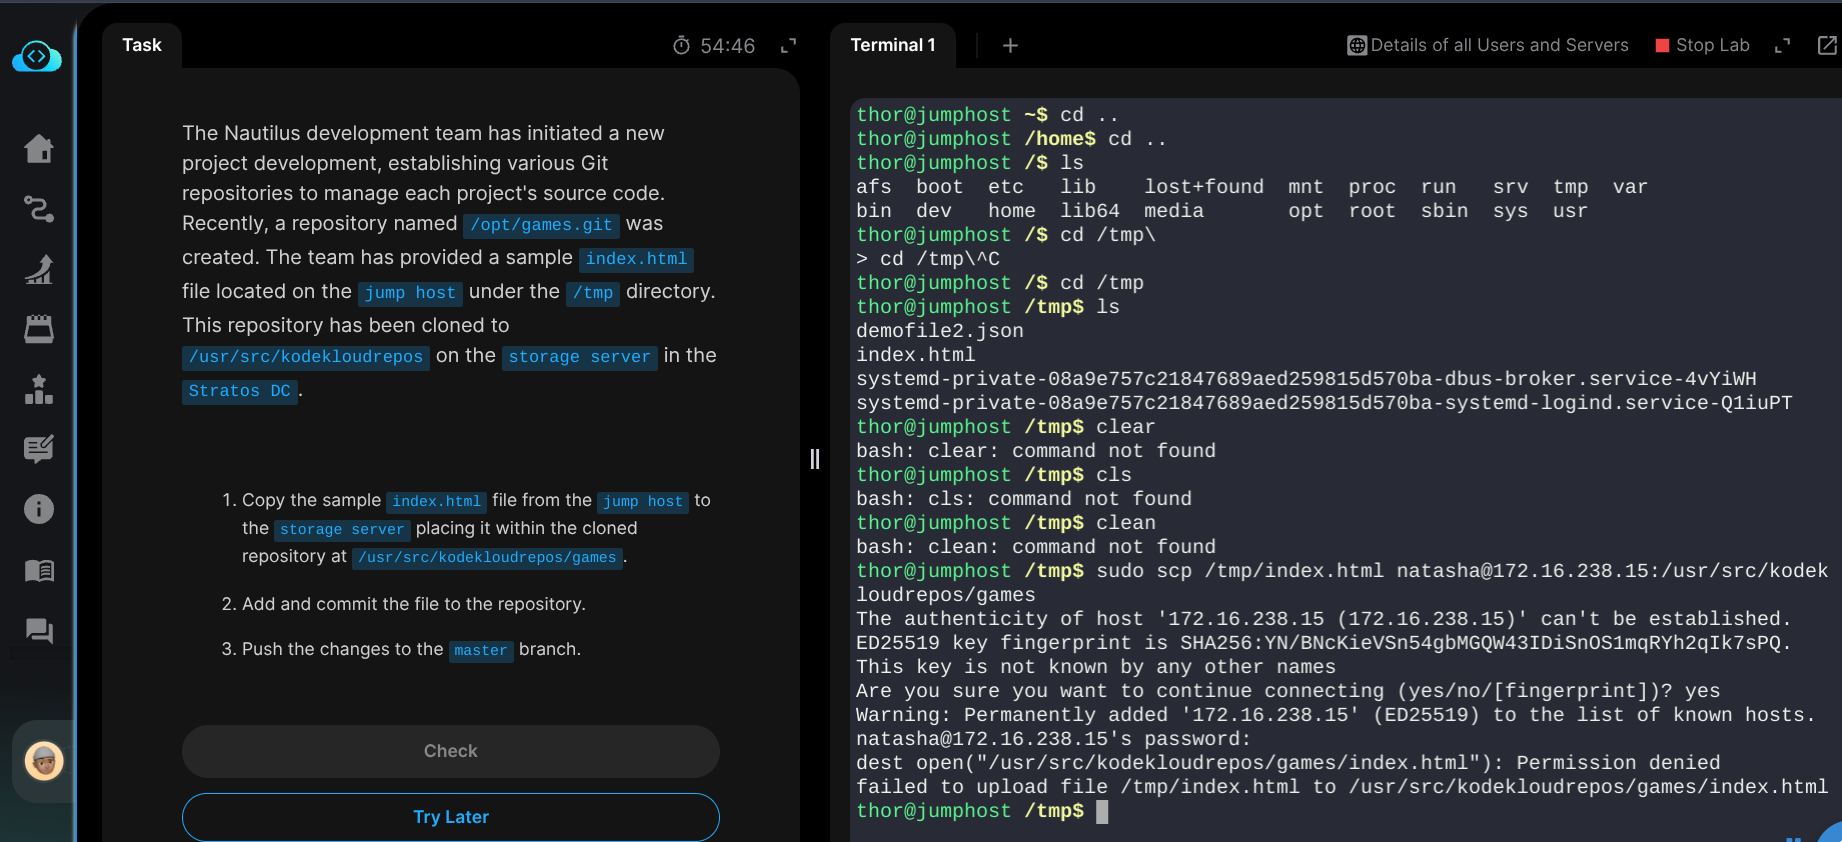Open the video courses clapperboard icon

39,329
